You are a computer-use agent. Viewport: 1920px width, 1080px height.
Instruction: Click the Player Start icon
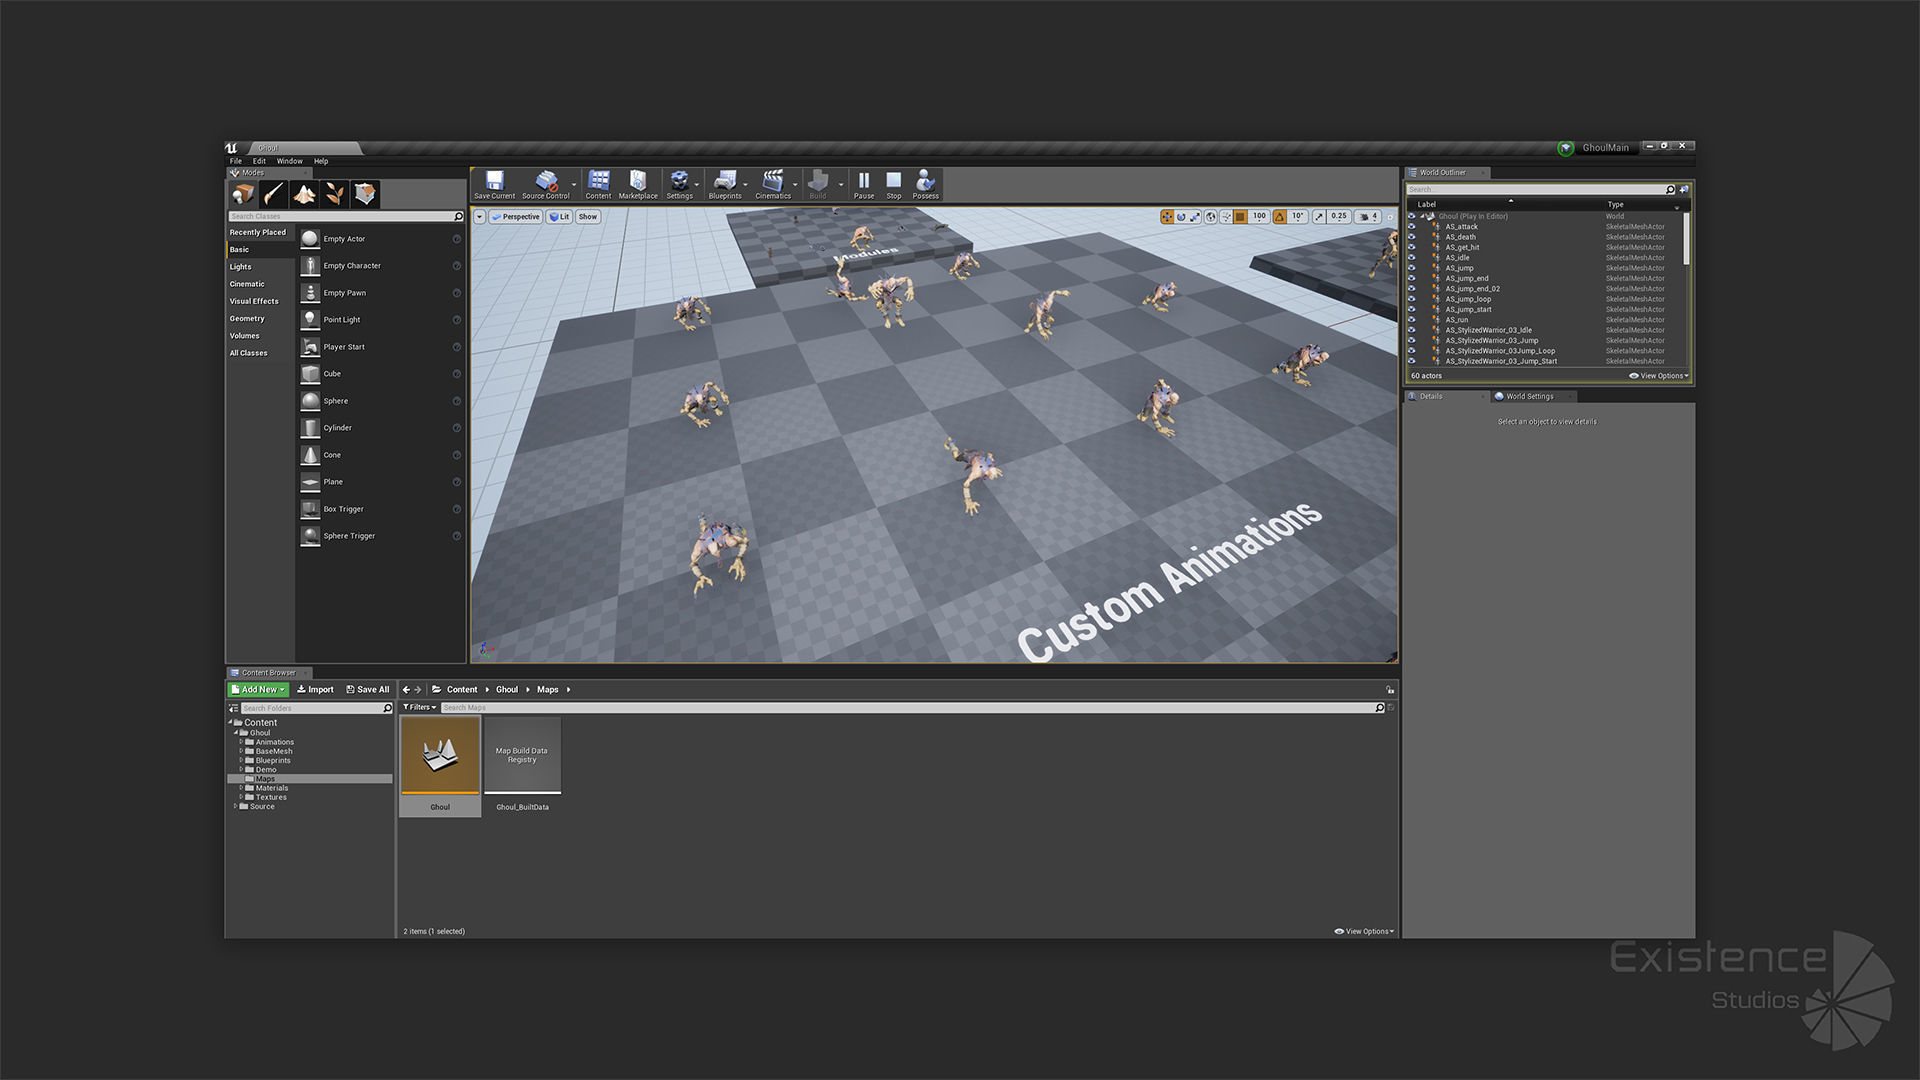[x=310, y=347]
